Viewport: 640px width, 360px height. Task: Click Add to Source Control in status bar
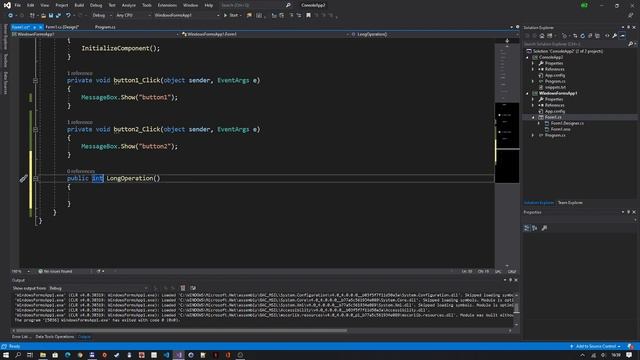pyautogui.click(x=596, y=347)
